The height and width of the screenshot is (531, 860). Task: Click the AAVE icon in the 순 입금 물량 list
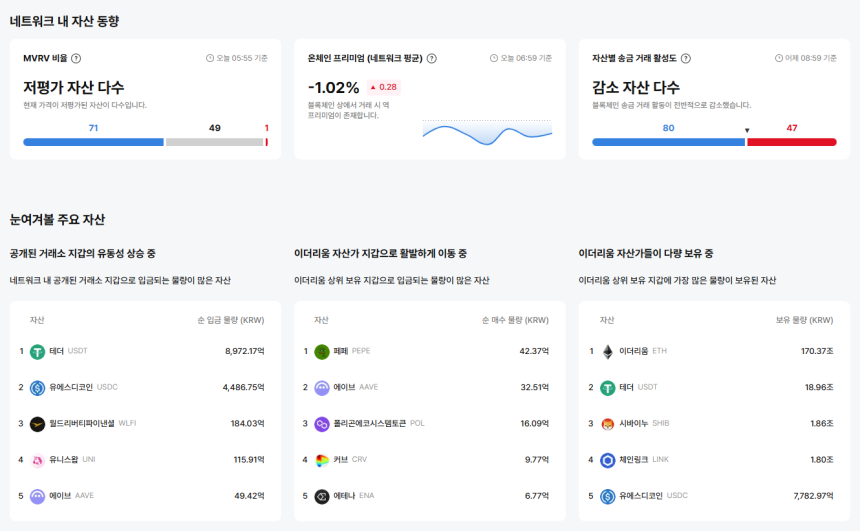click(37, 496)
